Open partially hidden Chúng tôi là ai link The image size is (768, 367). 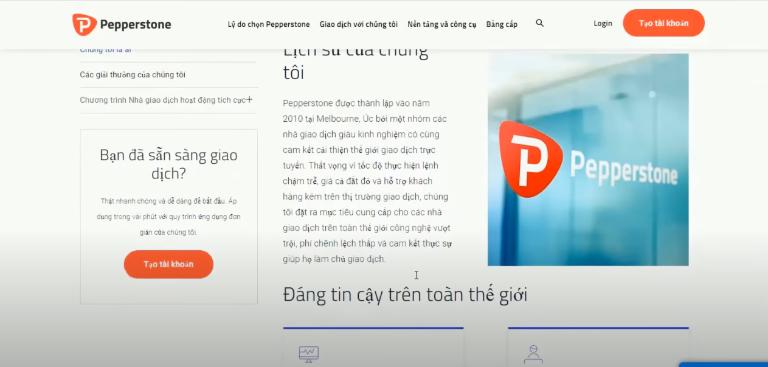[x=106, y=50]
